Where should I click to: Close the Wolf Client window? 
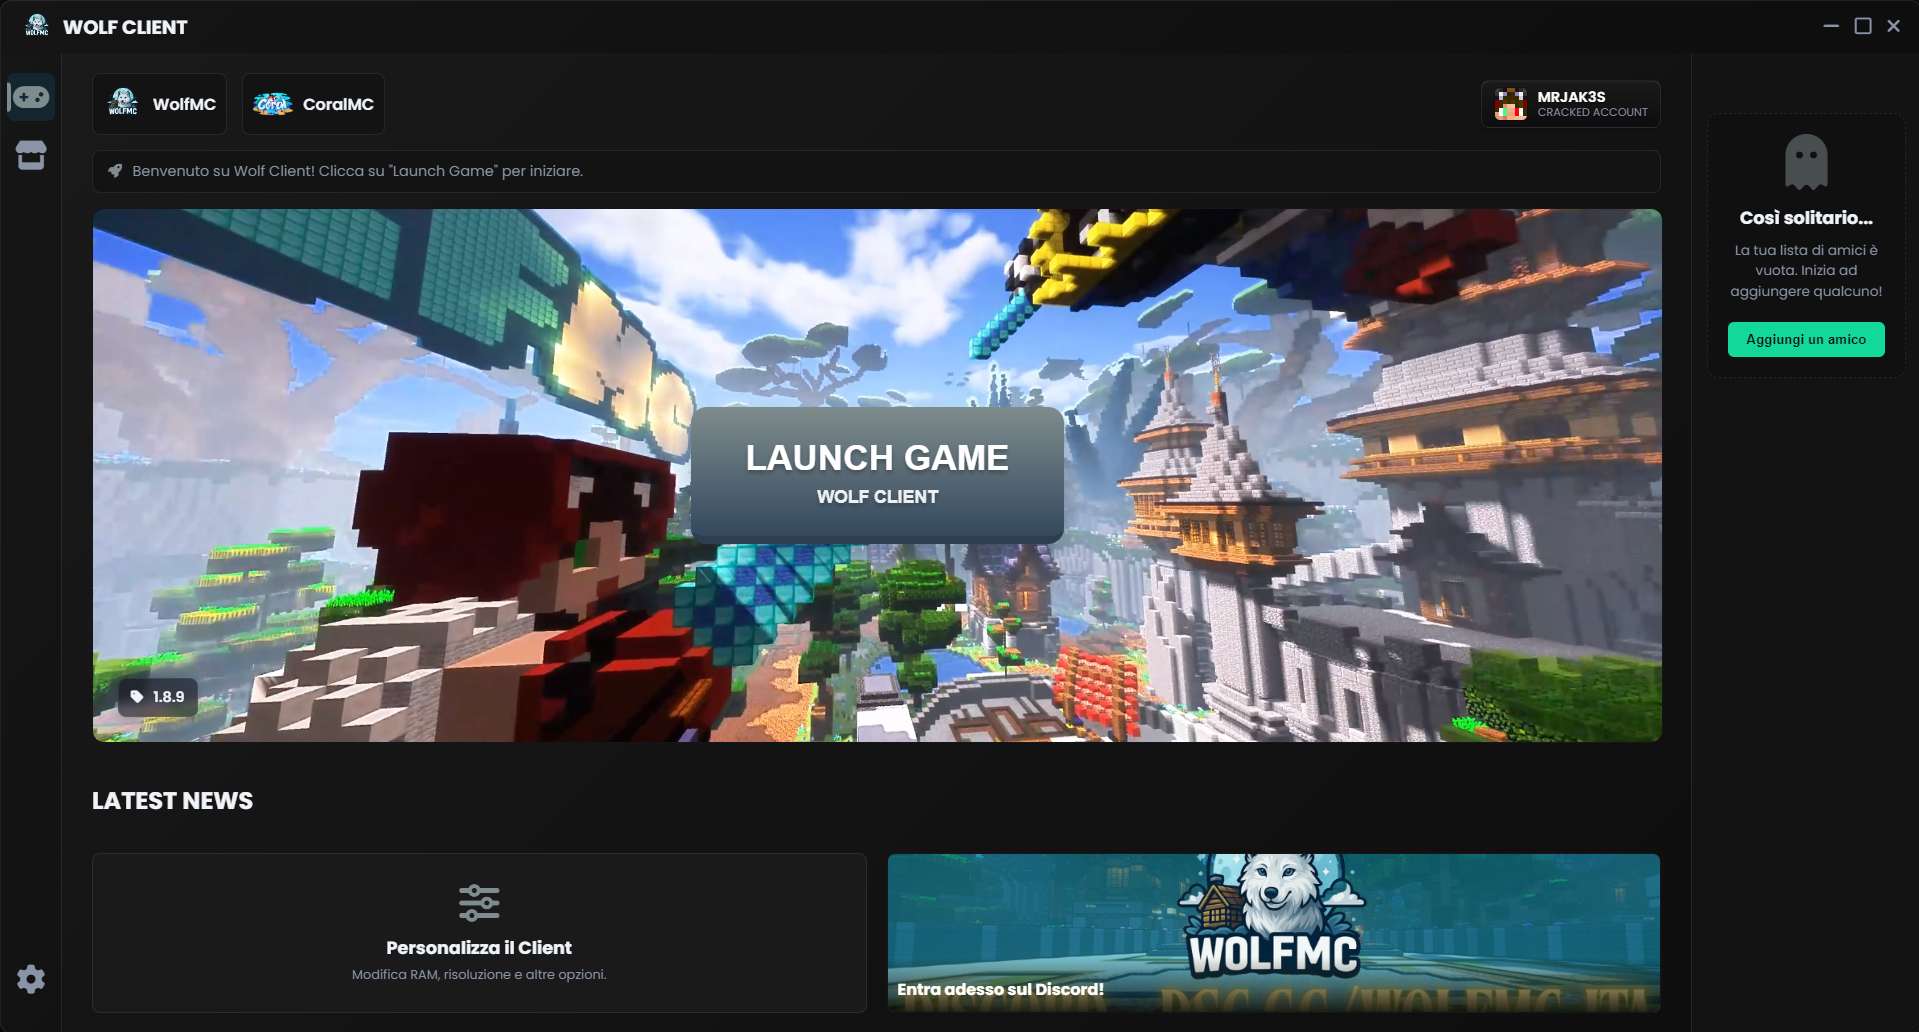[x=1893, y=26]
